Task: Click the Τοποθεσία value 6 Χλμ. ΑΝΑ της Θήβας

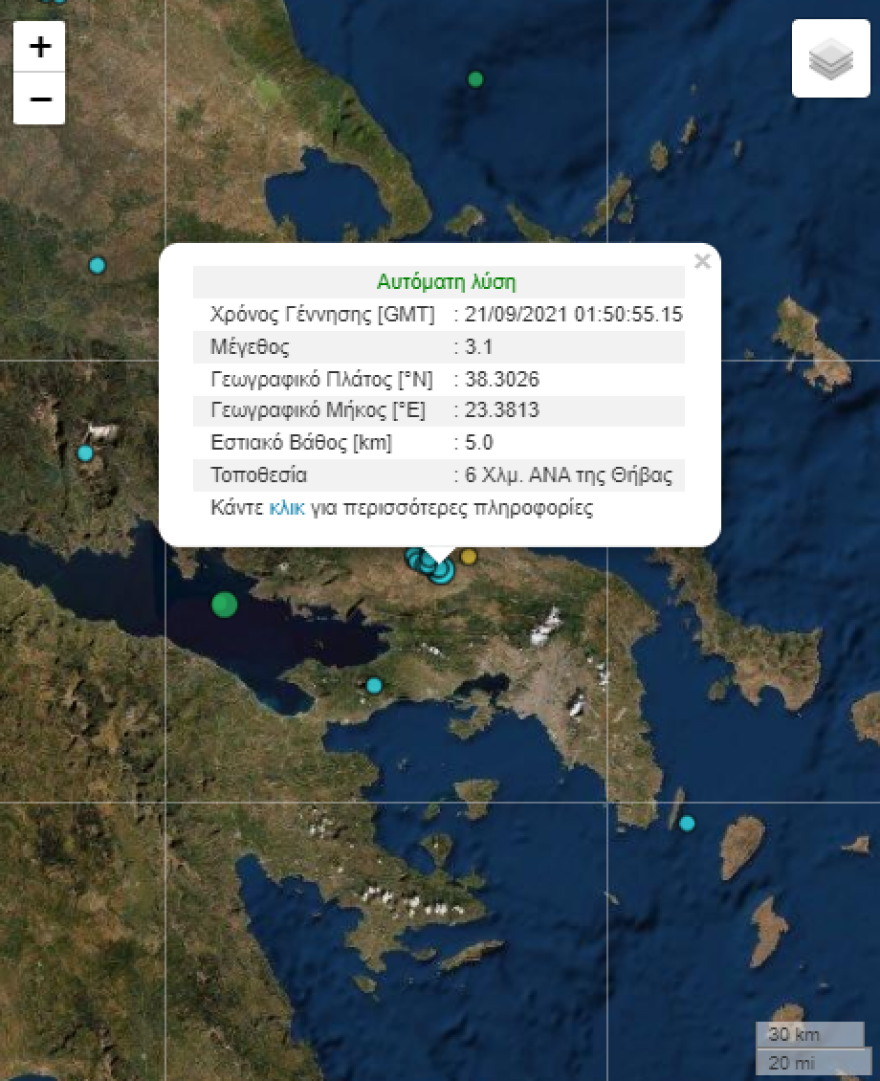Action: point(567,475)
